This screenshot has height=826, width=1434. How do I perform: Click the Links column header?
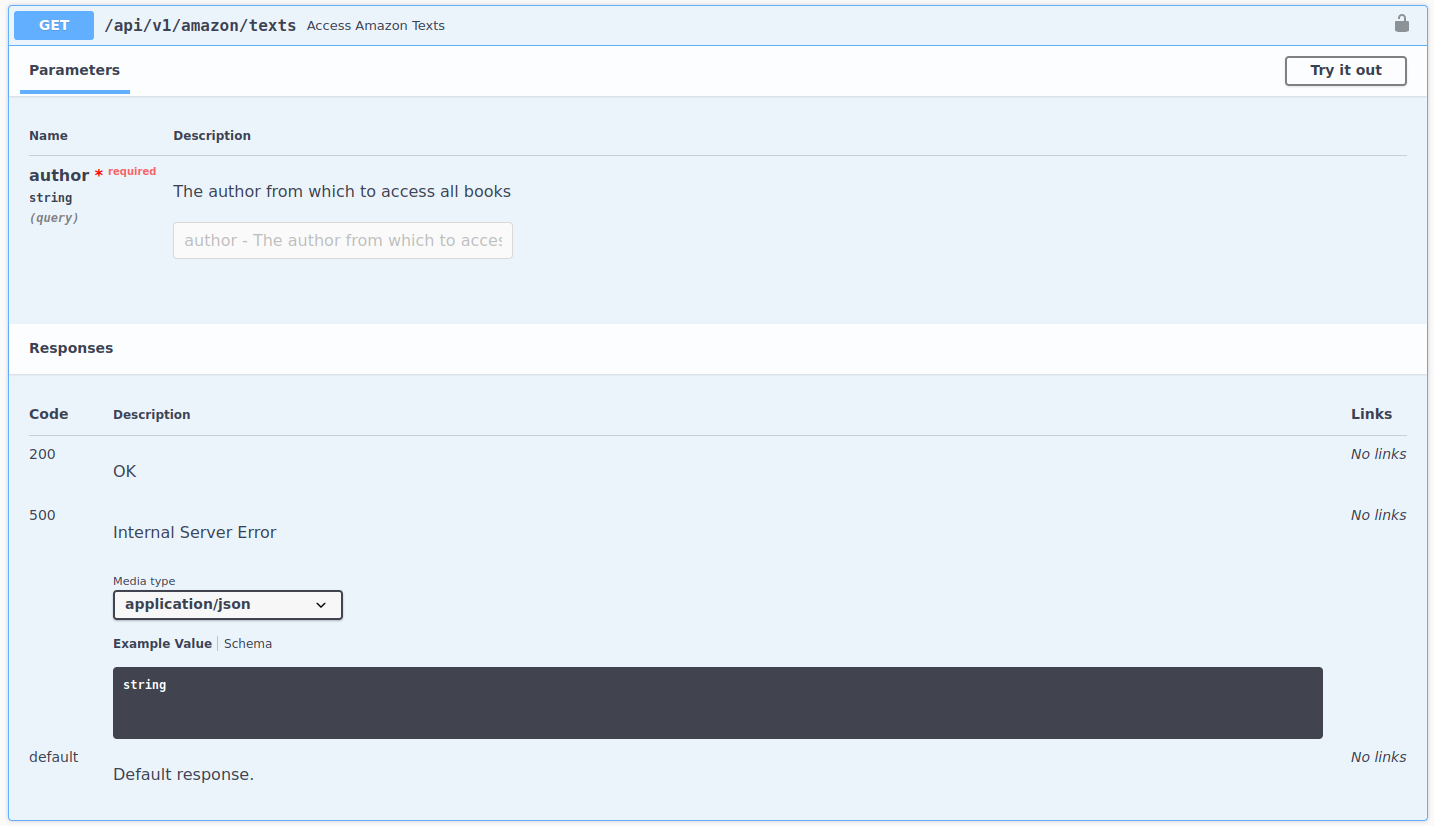pos(1370,414)
